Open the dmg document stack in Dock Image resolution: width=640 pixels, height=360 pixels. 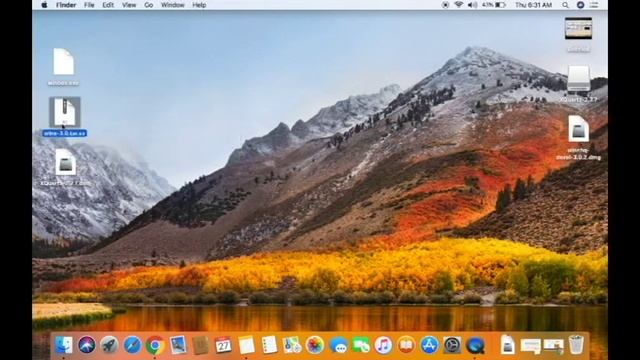tap(507, 345)
